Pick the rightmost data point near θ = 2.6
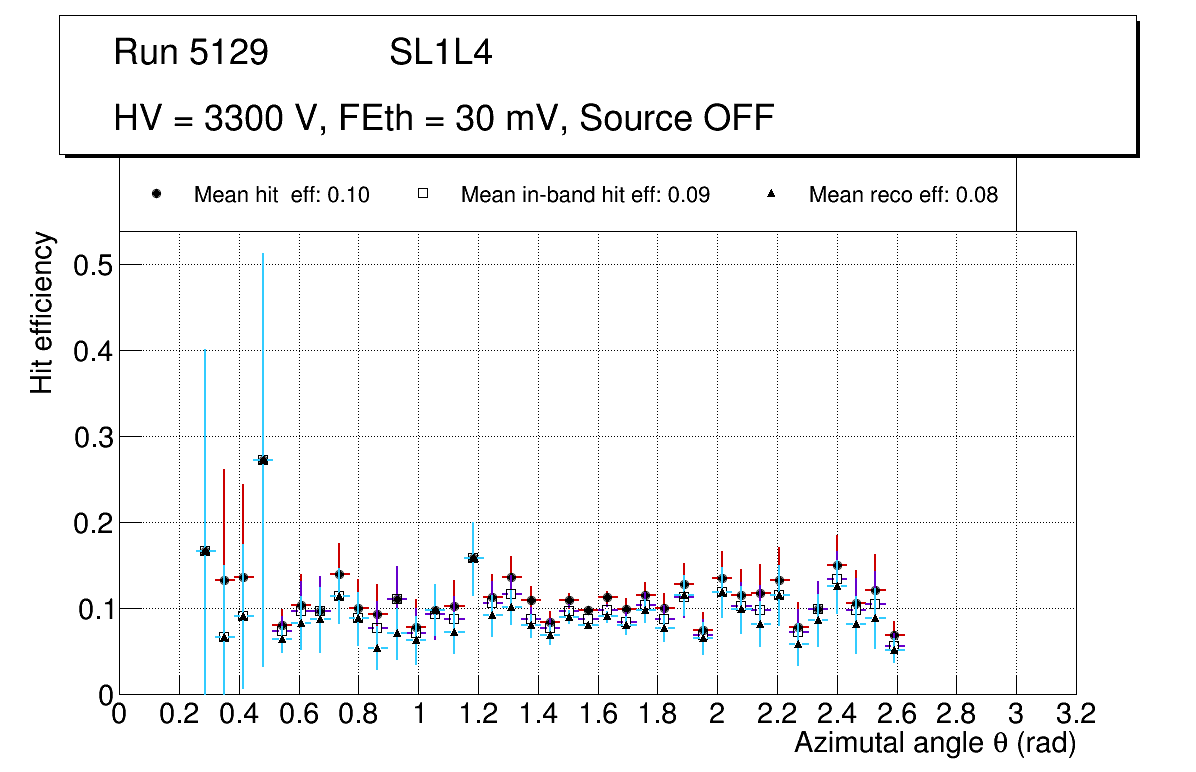The height and width of the screenshot is (772, 1196). click(x=895, y=636)
